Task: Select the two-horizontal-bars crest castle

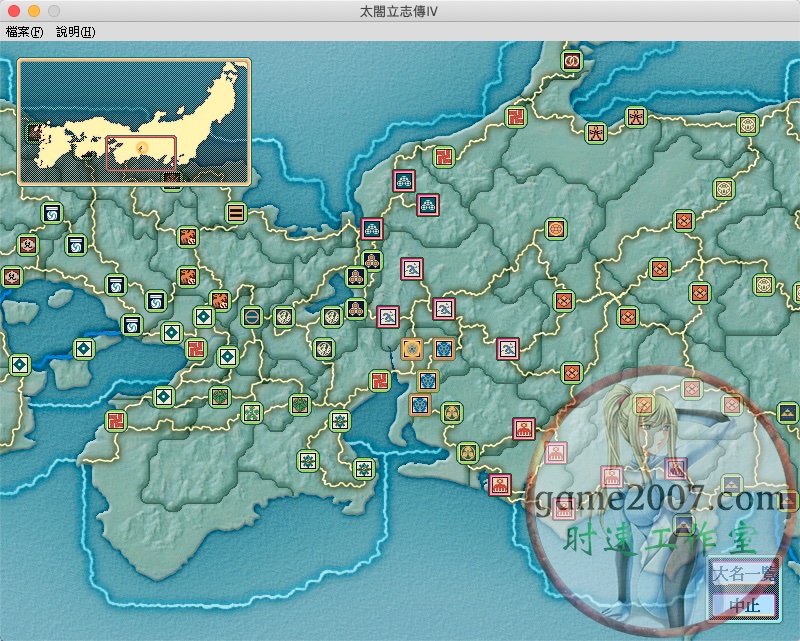Action: (236, 212)
